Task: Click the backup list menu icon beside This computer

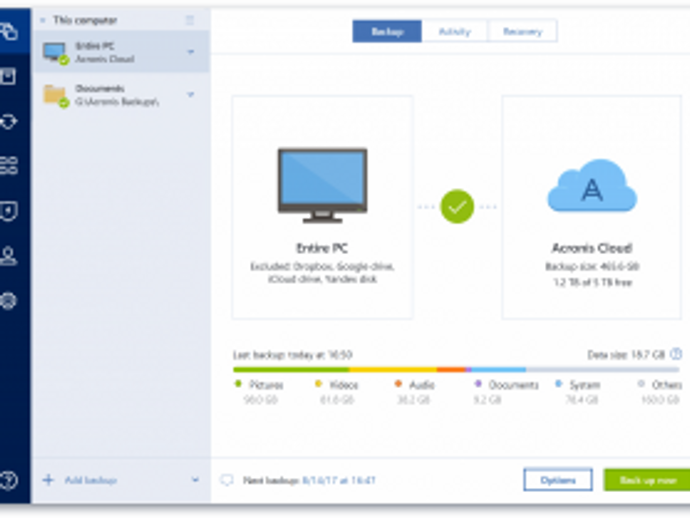Action: point(190,20)
